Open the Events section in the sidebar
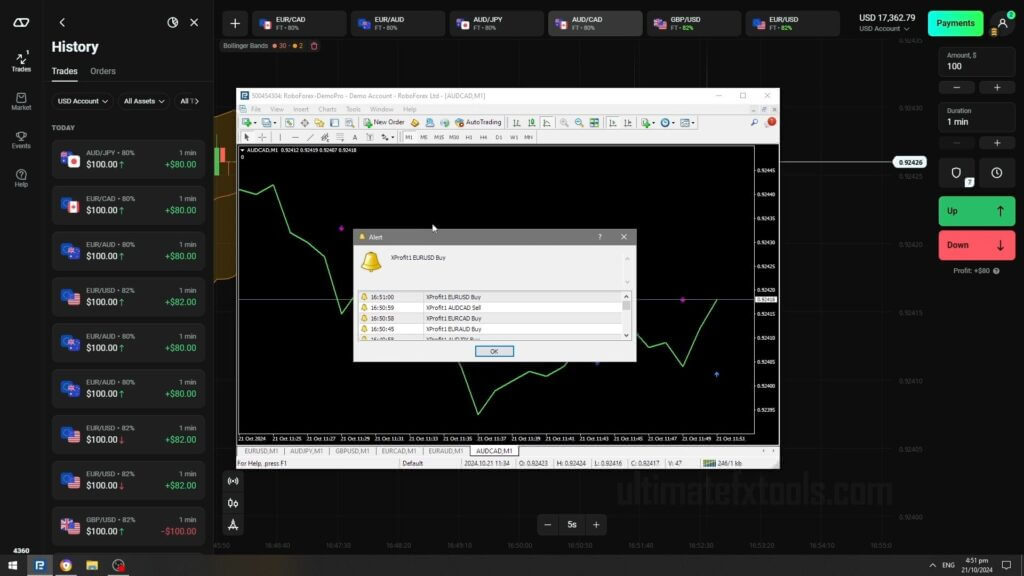The image size is (1024, 576). click(x=20, y=140)
